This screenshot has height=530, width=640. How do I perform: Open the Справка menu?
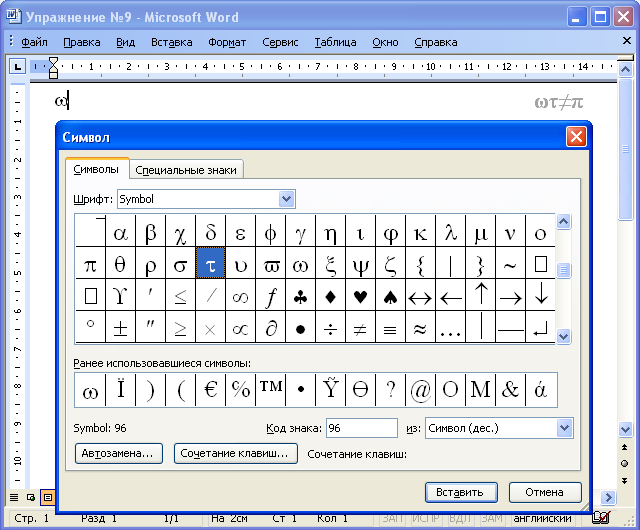coord(436,42)
